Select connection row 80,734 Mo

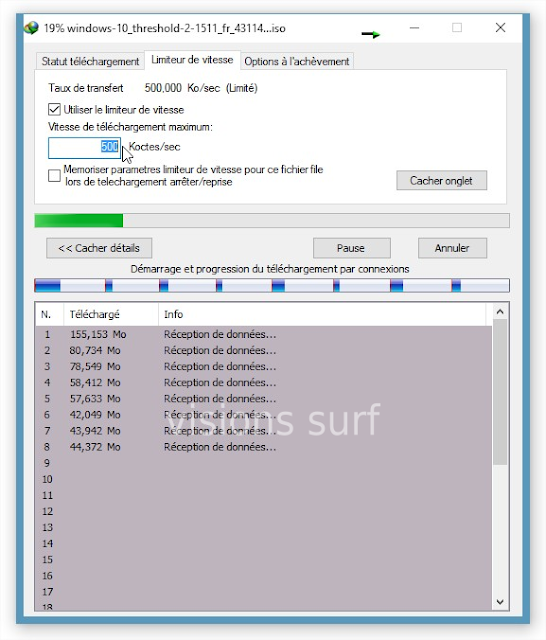coord(264,350)
